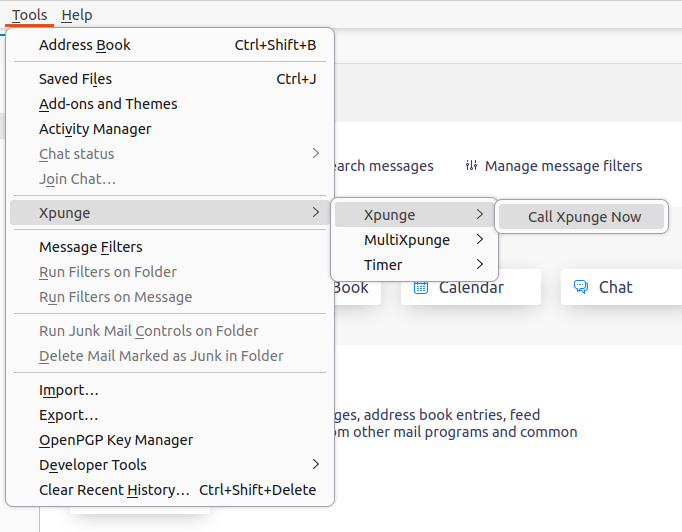Click the Manage message filters sliders icon
The width and height of the screenshot is (682, 532).
click(x=471, y=166)
